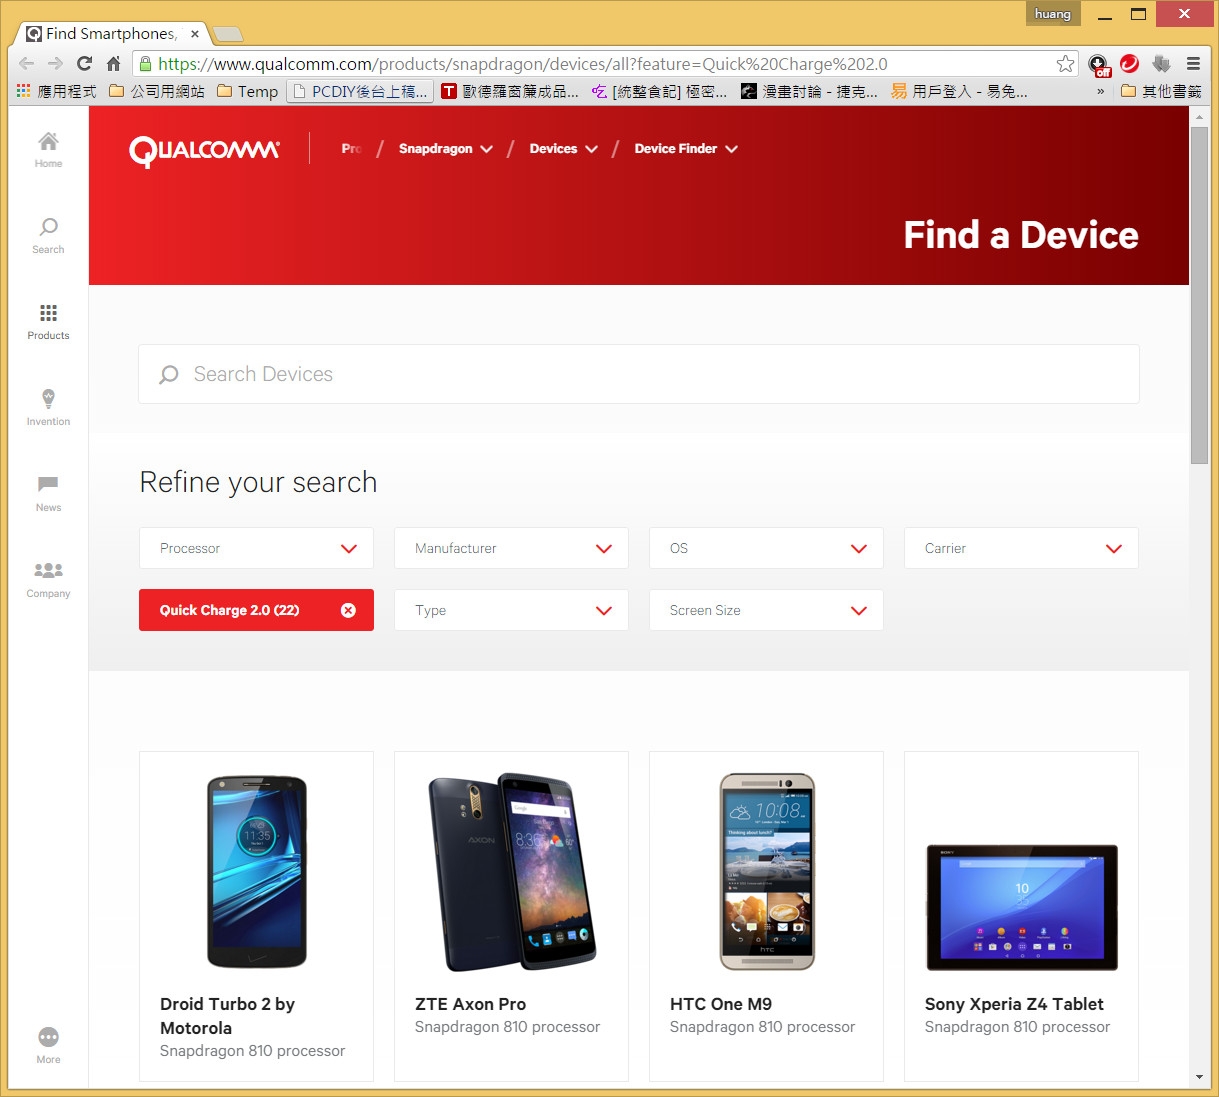Open the Chrome hamburger menu
This screenshot has height=1097, width=1219.
pos(1193,64)
